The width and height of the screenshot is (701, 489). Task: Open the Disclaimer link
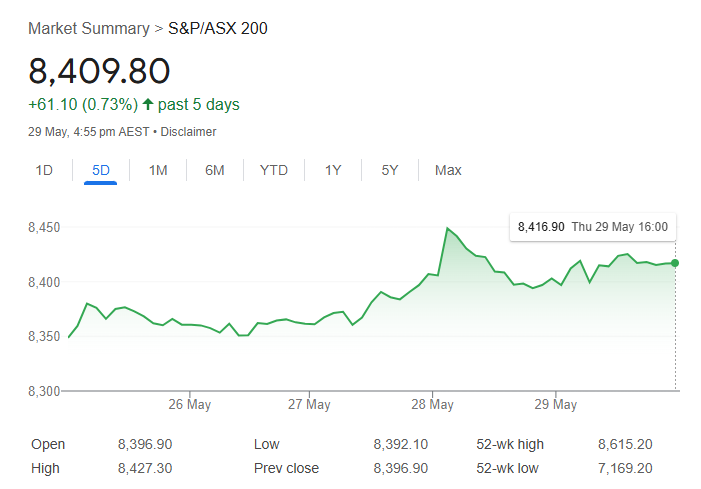(188, 132)
